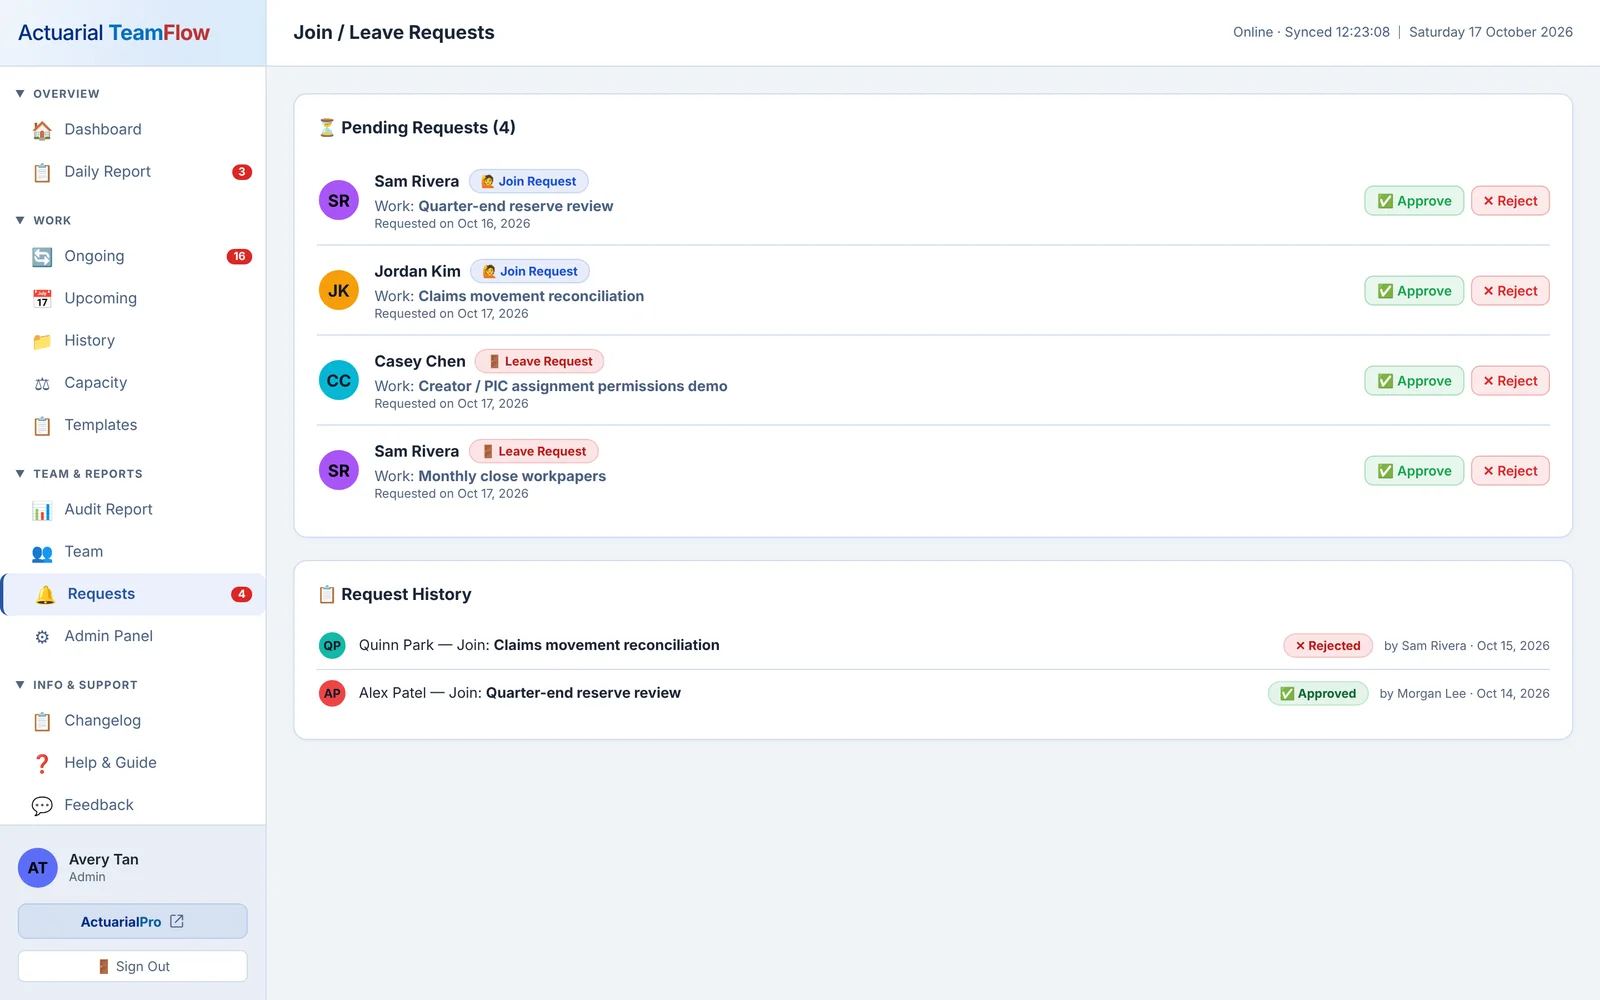
Task: Click the Daily Report clipboard icon
Action: click(x=42, y=172)
